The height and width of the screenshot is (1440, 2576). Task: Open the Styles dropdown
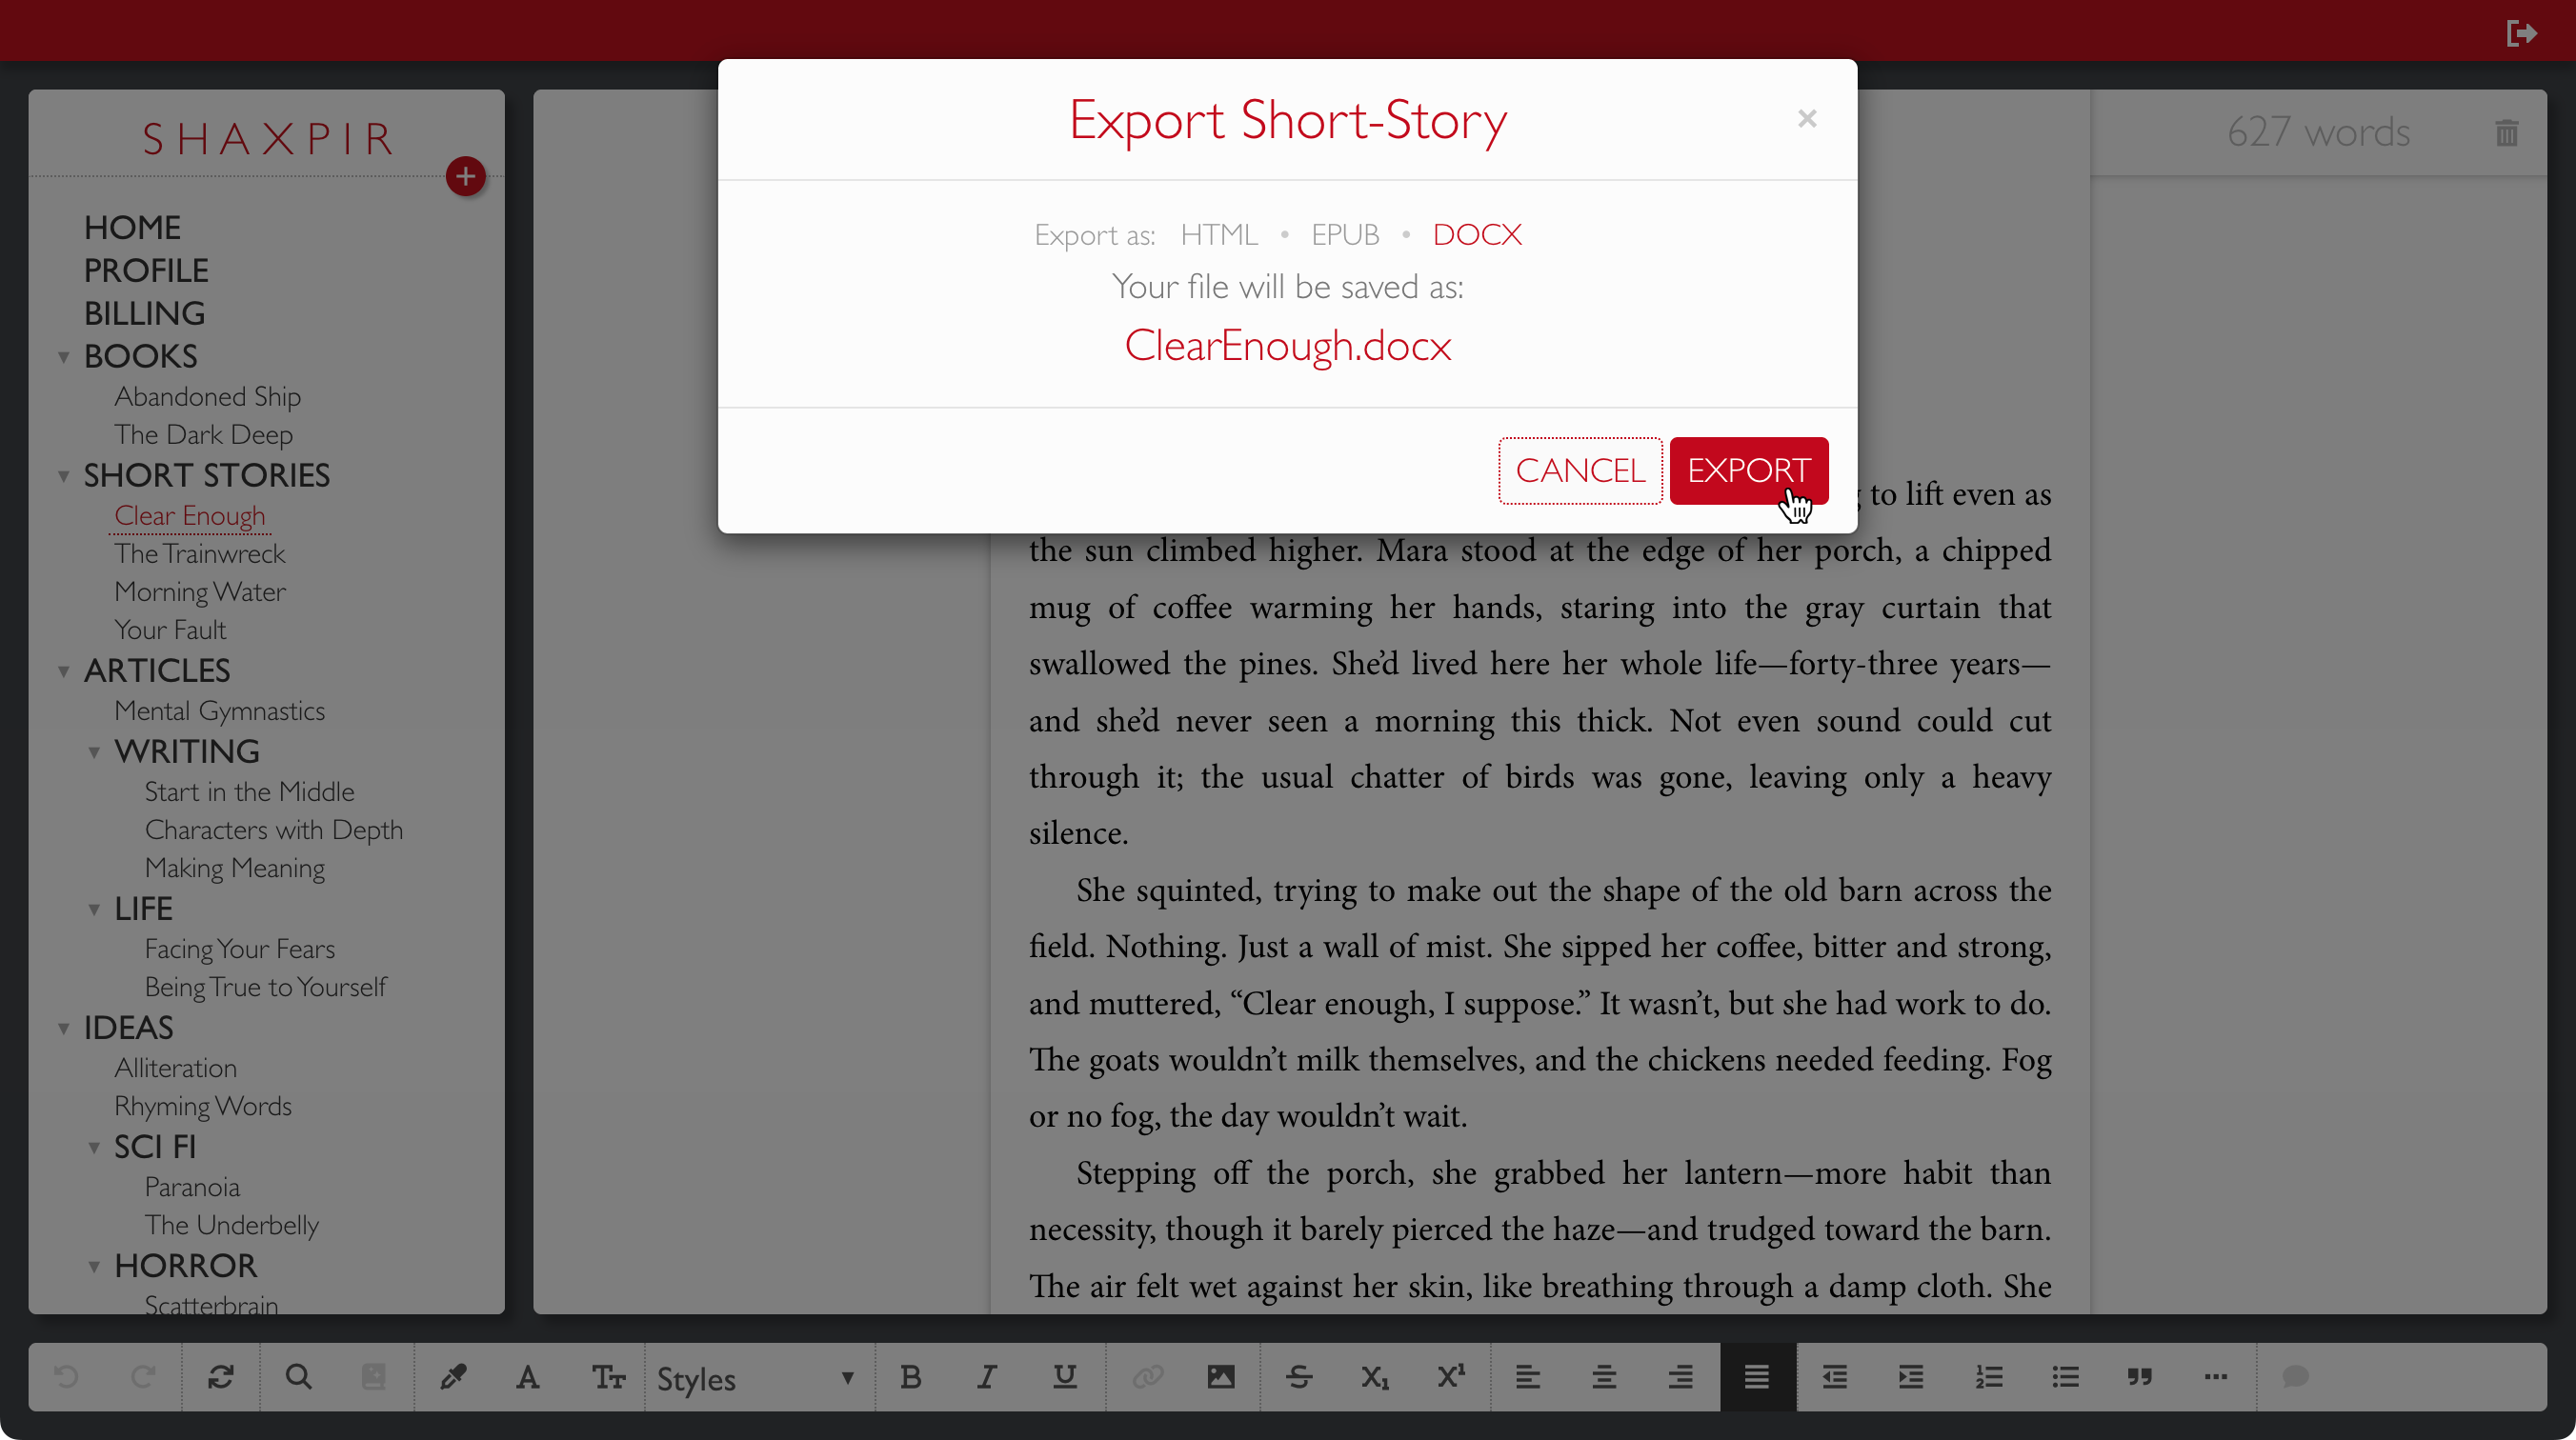pyautogui.click(x=757, y=1378)
